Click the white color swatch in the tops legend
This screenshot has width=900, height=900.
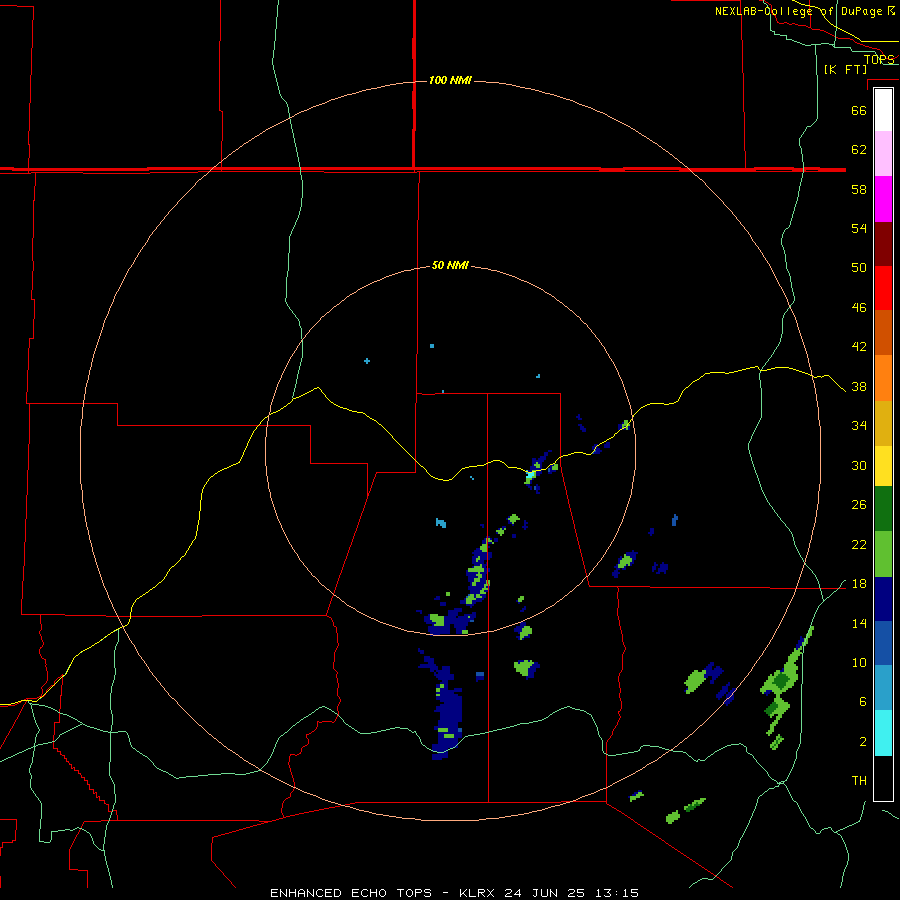[x=883, y=110]
